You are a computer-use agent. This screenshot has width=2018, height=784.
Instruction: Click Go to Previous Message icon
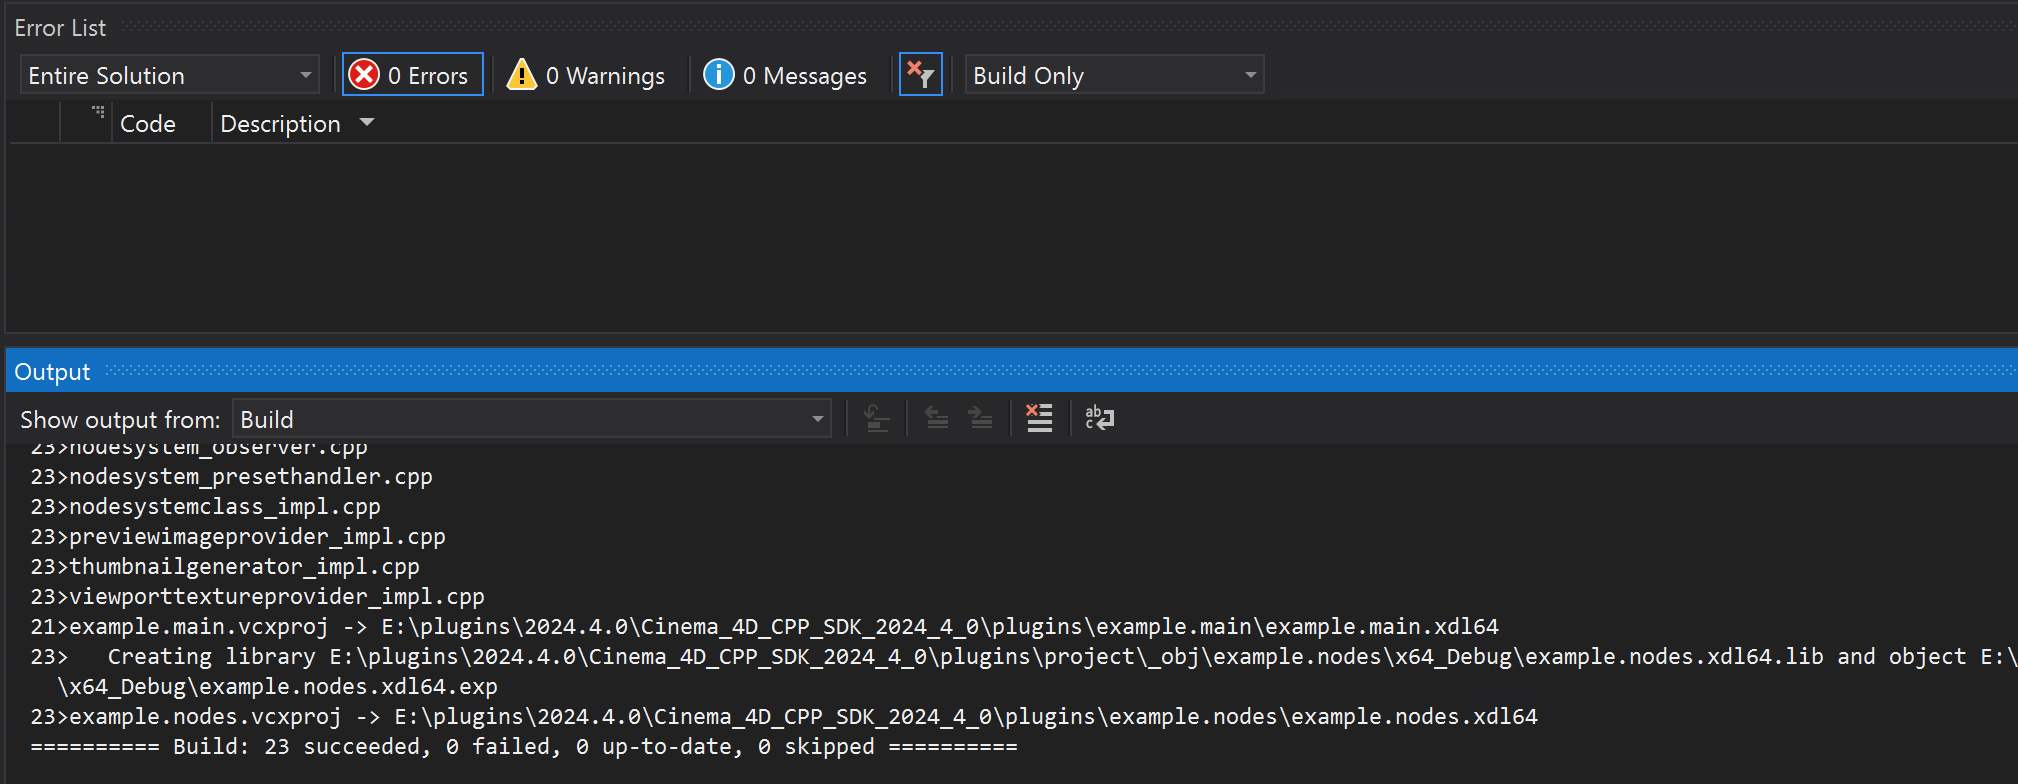pos(937,418)
